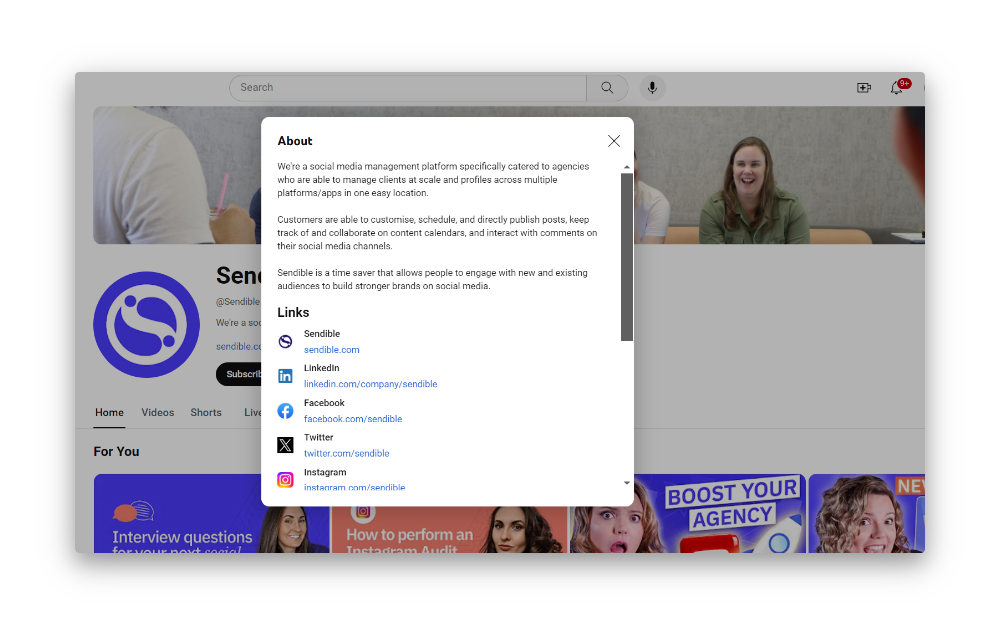
Task: Click the dialog scrollbar down arrow
Action: click(x=627, y=483)
